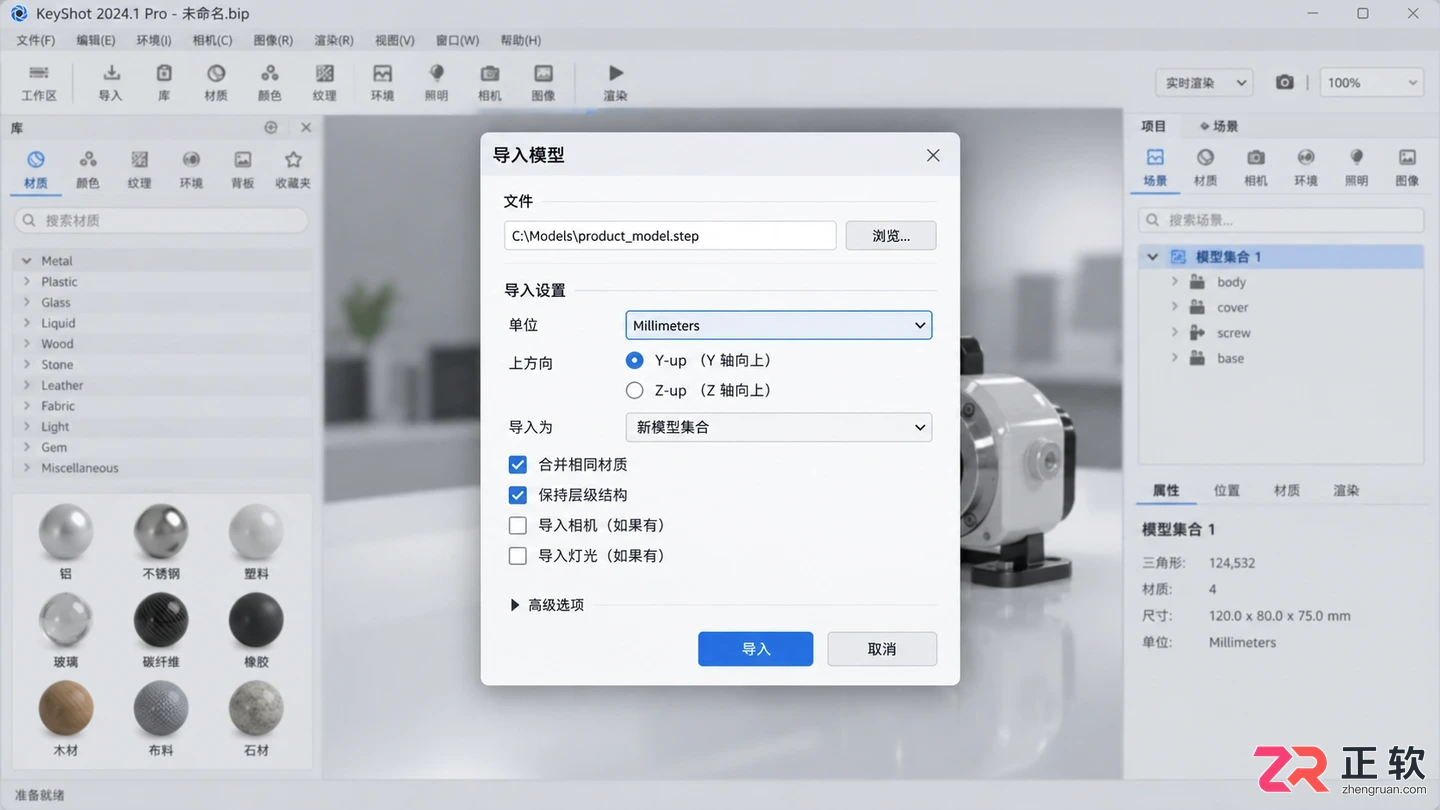Select the 环境 tab icon in library panel
The height and width of the screenshot is (810, 1440).
click(x=191, y=160)
